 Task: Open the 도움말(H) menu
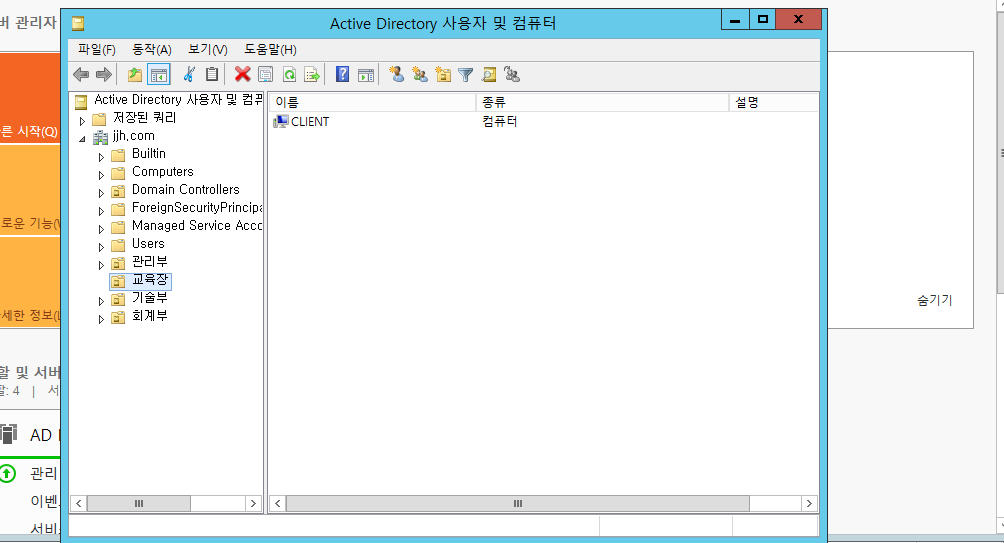tap(270, 49)
